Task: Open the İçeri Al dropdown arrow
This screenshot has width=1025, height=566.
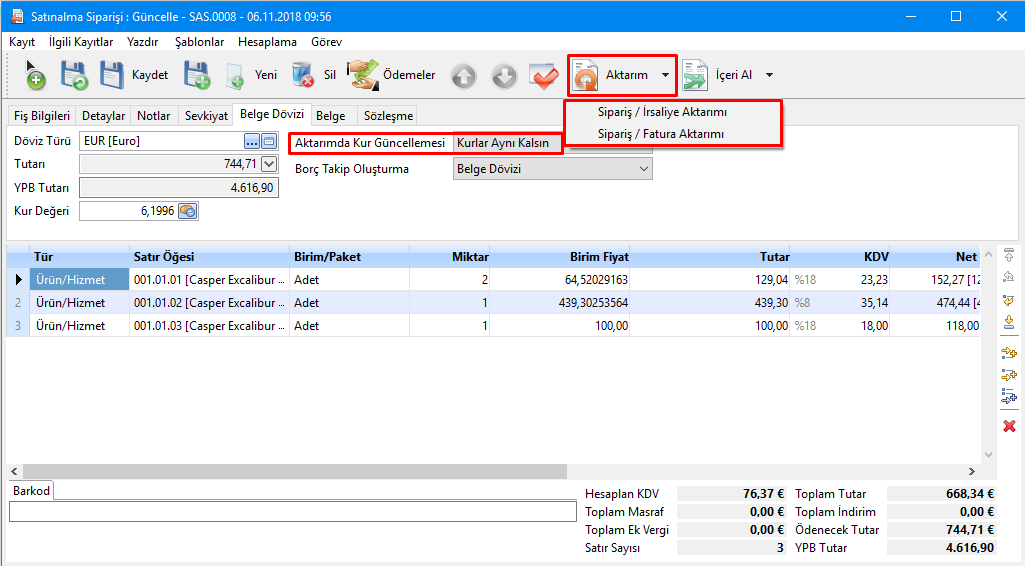Action: coord(769,75)
